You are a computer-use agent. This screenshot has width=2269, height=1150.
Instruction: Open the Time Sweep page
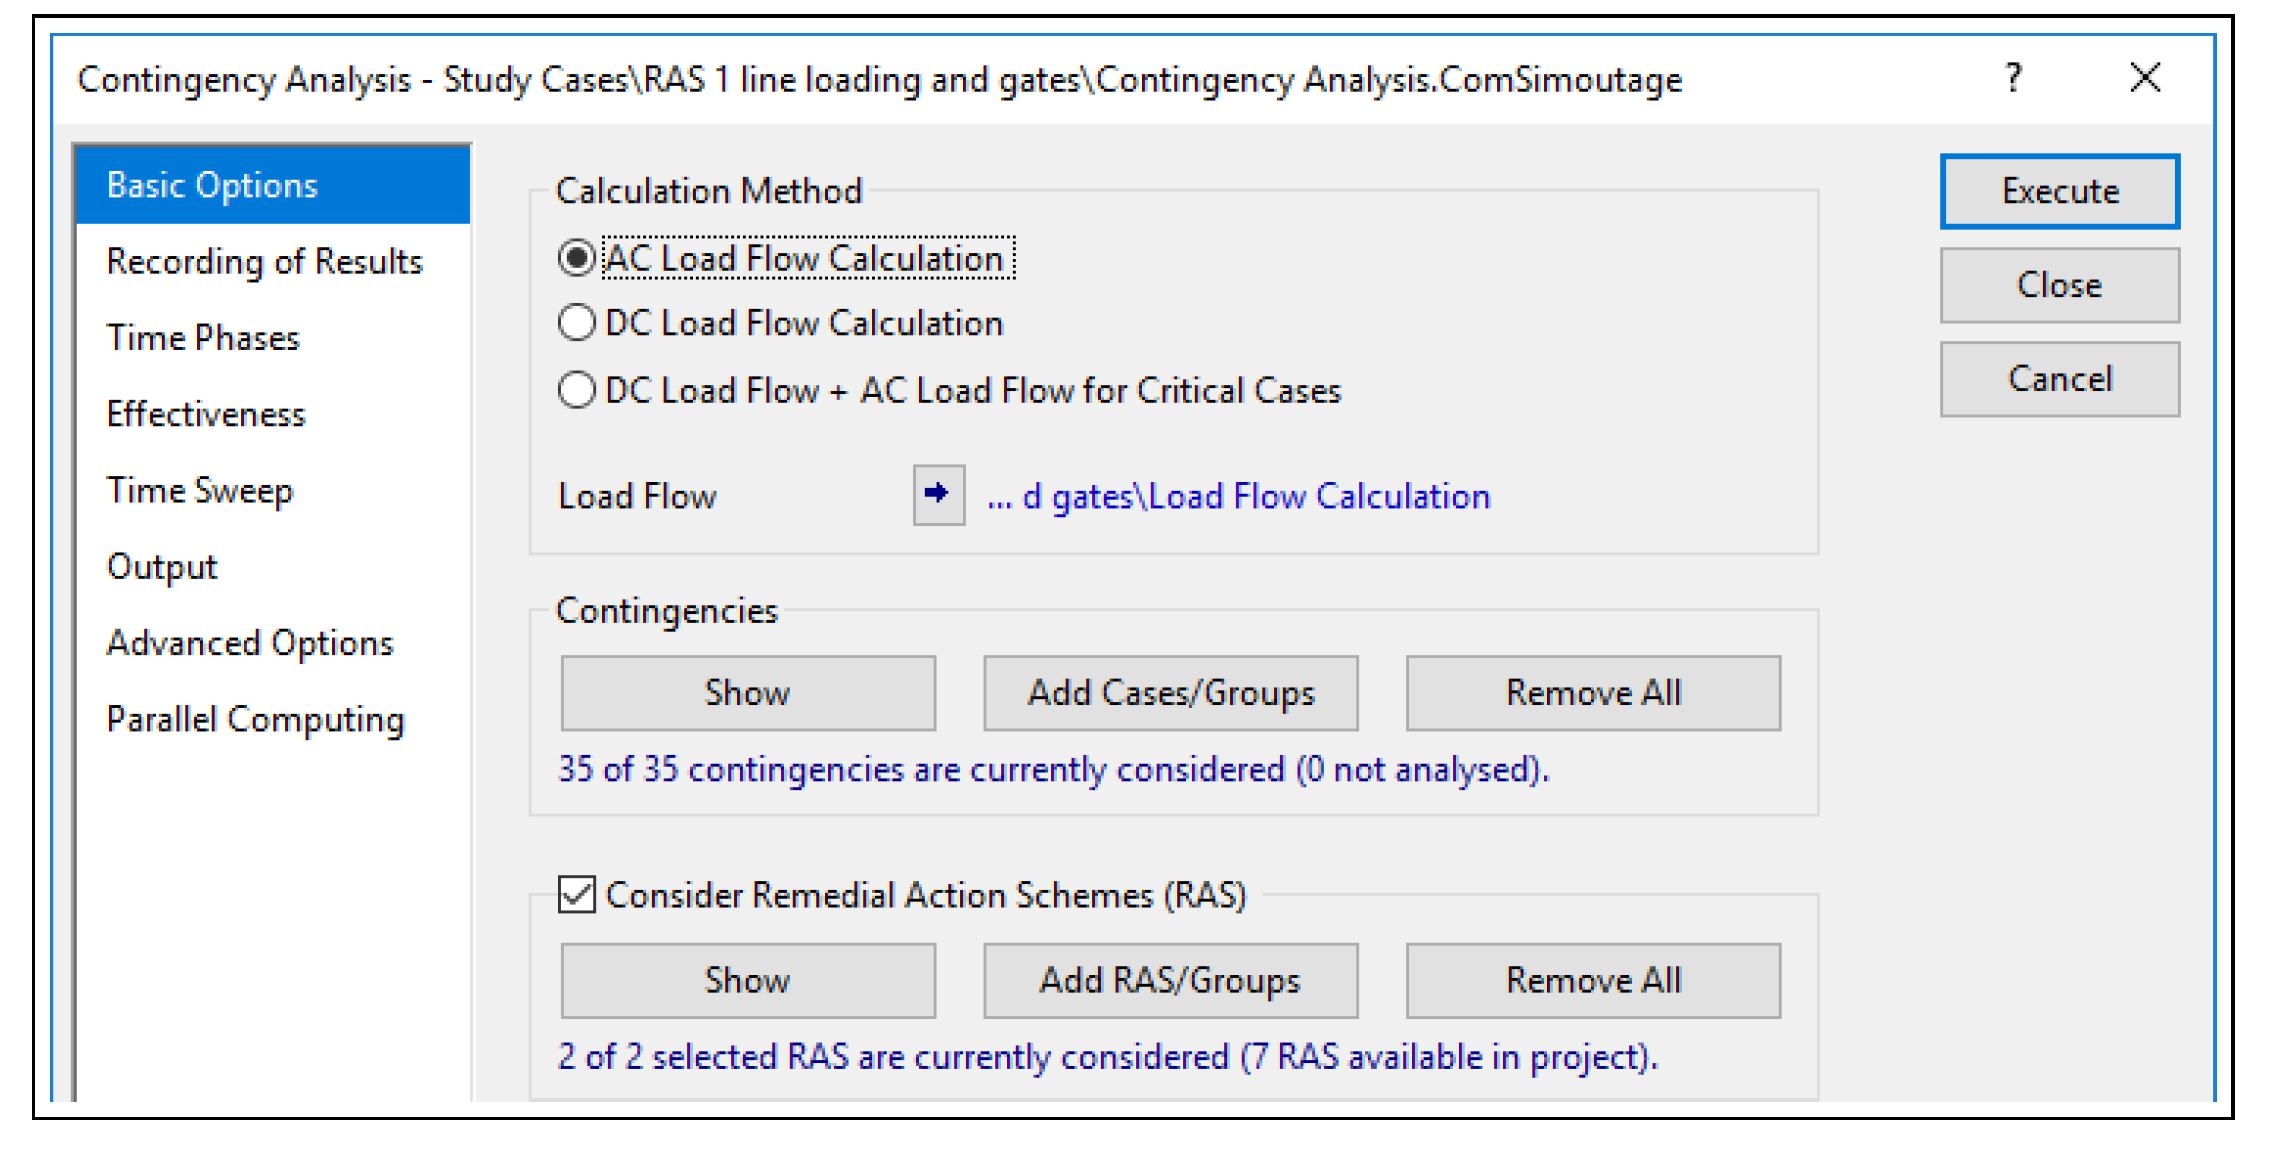click(x=200, y=490)
